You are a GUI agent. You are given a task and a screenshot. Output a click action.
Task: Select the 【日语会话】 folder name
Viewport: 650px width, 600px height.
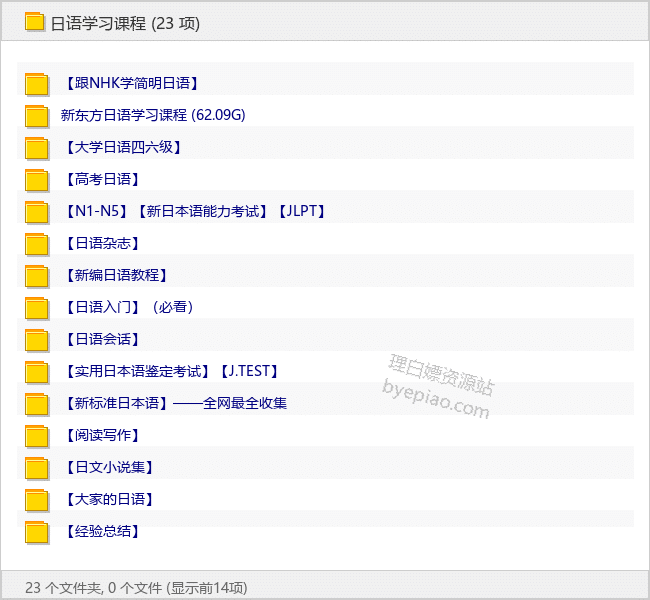102,339
